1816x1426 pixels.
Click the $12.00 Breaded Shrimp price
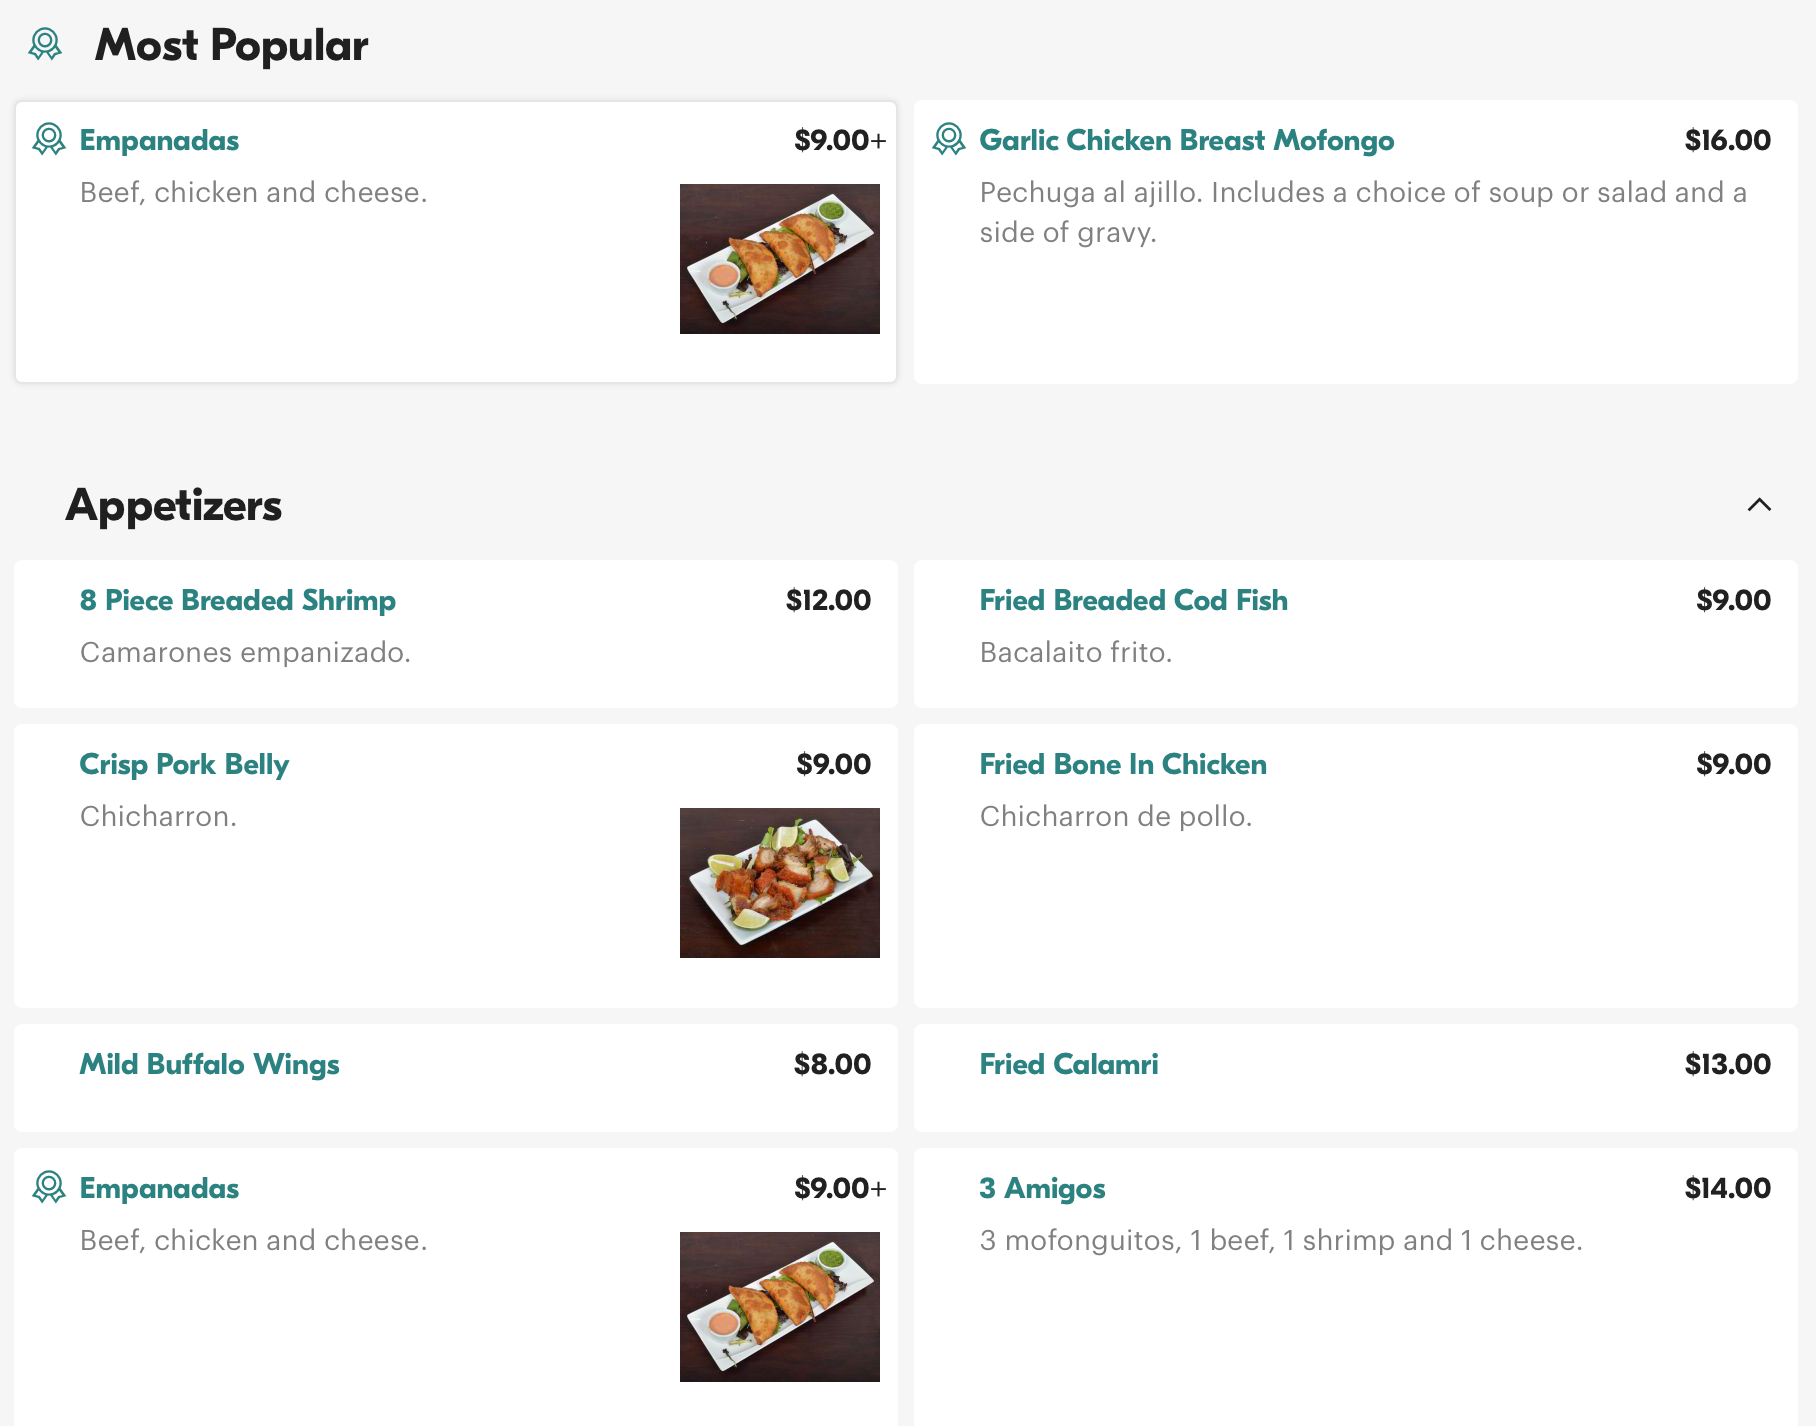[828, 600]
